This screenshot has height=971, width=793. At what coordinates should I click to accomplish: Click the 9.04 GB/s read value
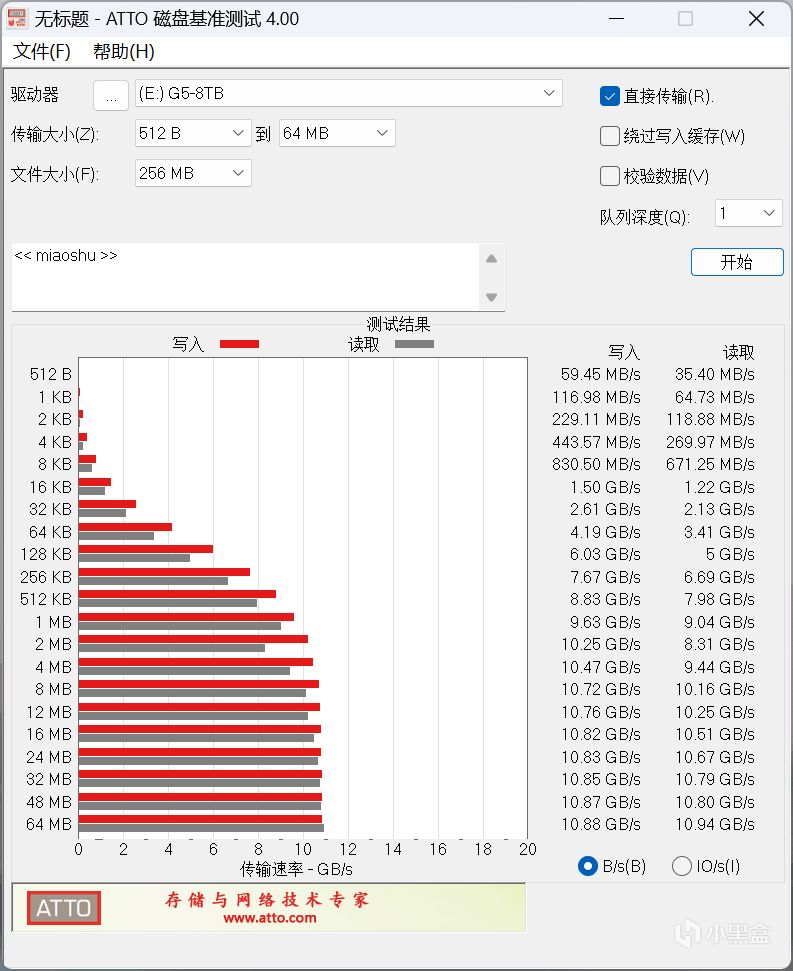point(719,622)
